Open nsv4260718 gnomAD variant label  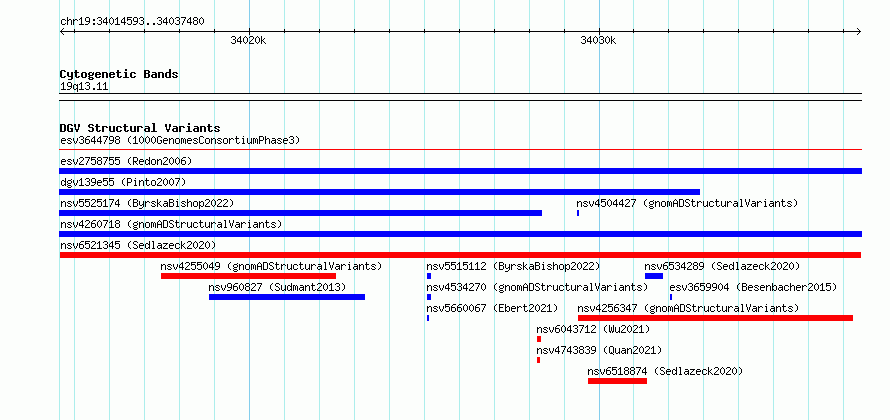pyautogui.click(x=171, y=224)
